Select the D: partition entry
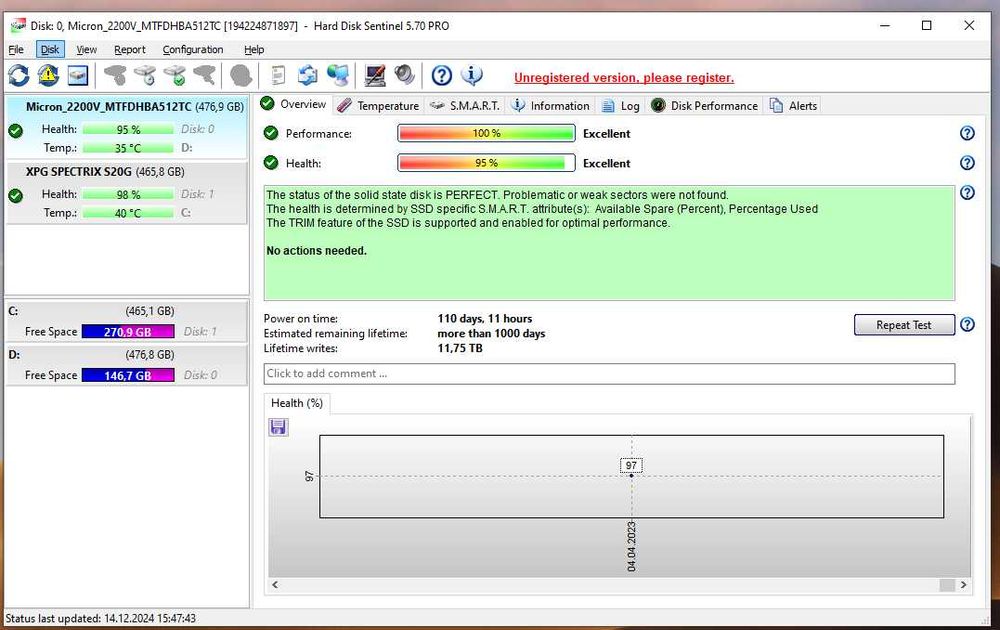 [x=126, y=365]
